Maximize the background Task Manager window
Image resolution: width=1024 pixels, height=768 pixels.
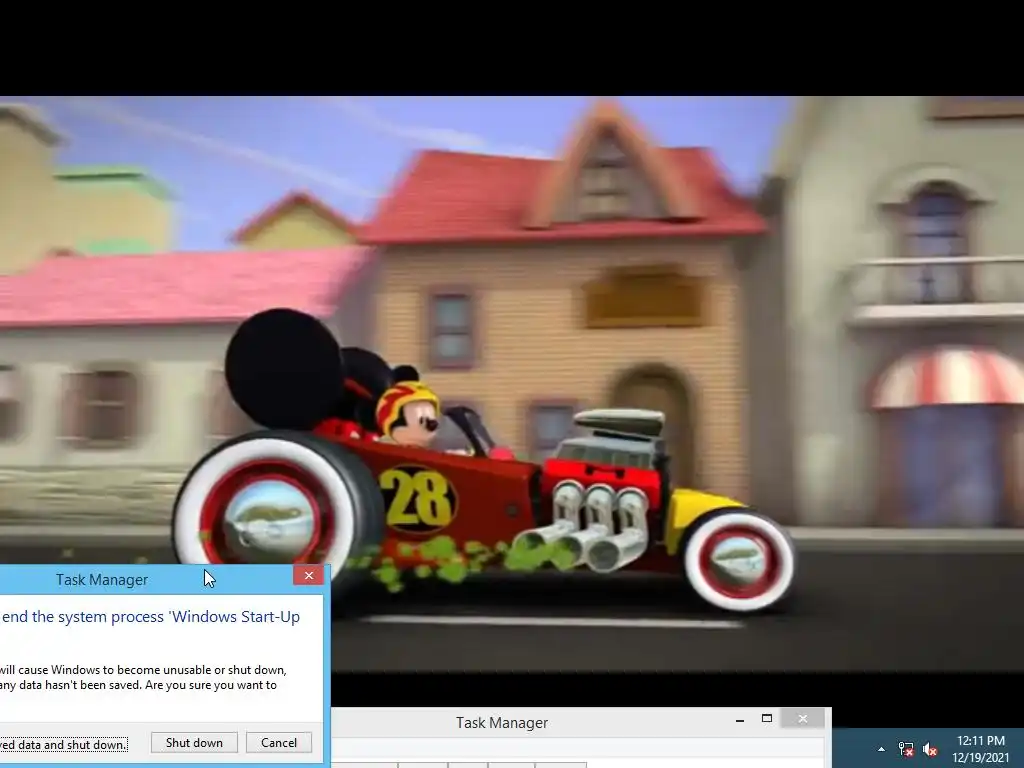tap(767, 718)
